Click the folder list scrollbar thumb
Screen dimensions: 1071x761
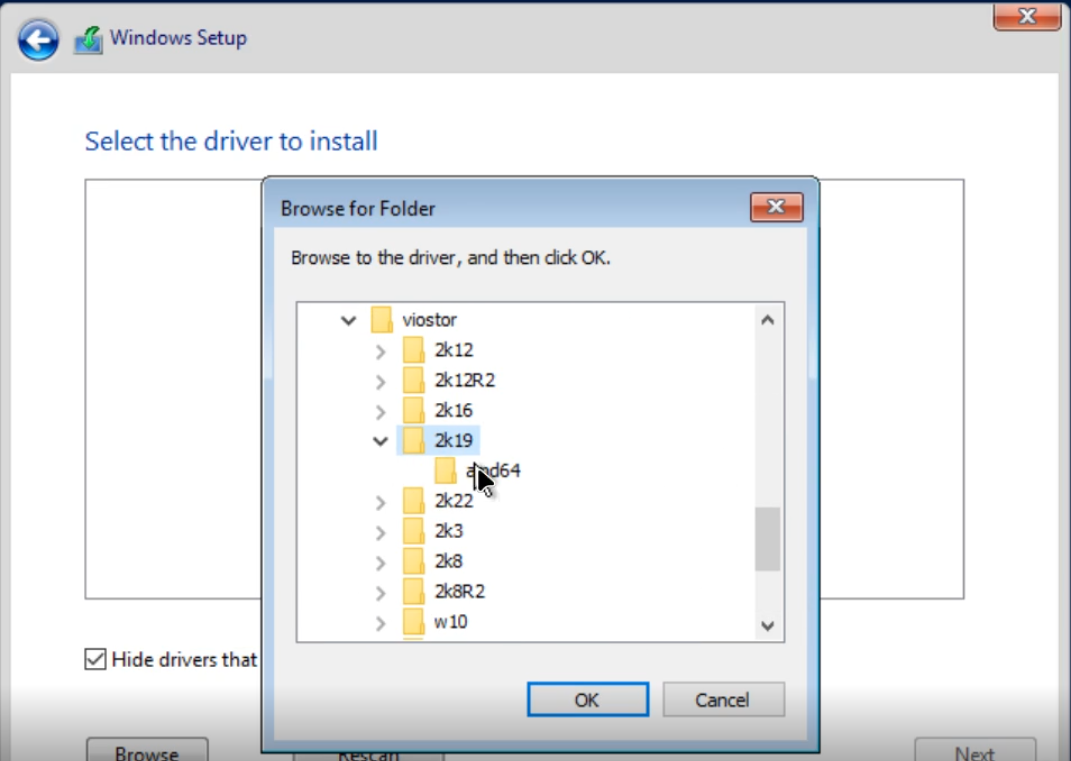coord(767,539)
